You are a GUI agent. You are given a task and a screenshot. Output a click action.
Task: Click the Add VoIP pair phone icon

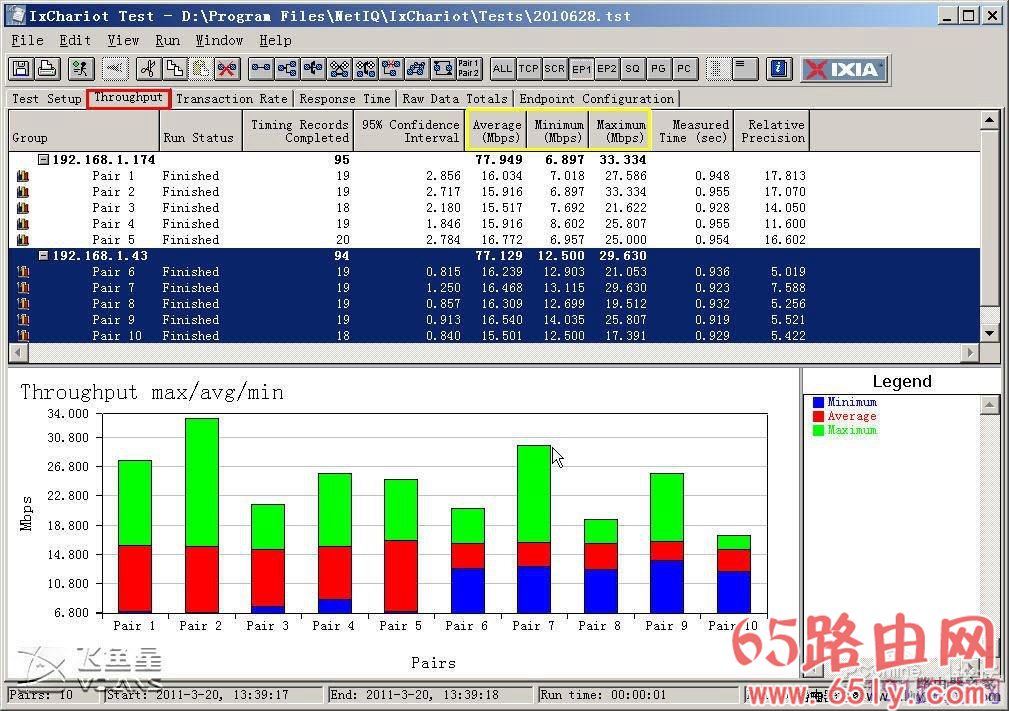click(313, 69)
